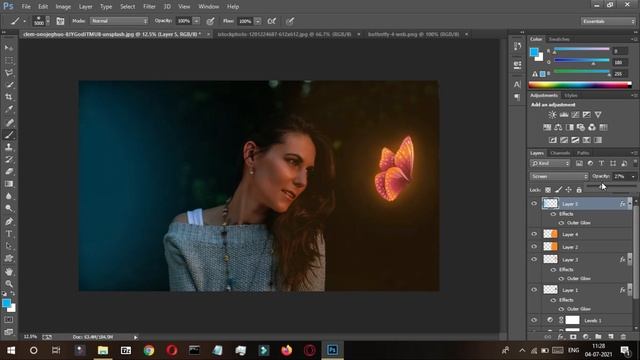Select the Eyedropper tool

click(9, 109)
